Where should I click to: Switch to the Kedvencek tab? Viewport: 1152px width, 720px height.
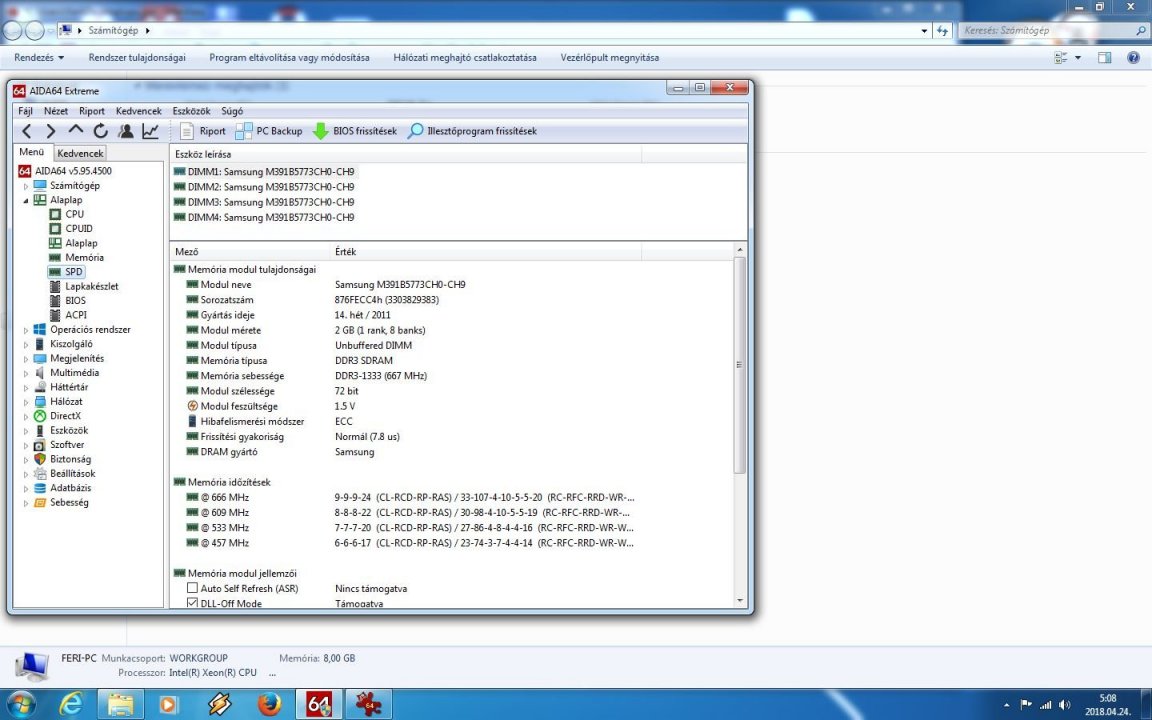[80, 153]
